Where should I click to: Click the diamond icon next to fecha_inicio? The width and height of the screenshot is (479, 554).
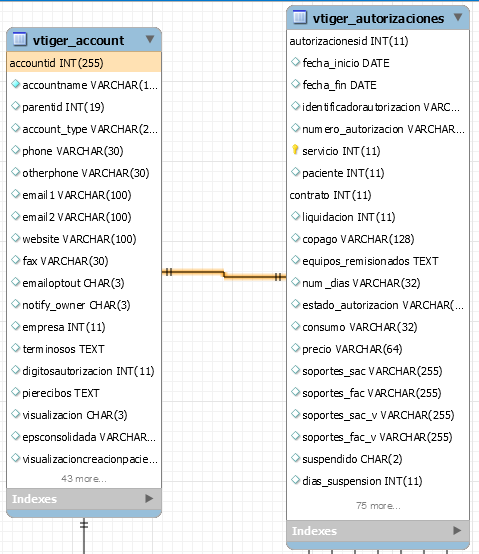coord(295,62)
